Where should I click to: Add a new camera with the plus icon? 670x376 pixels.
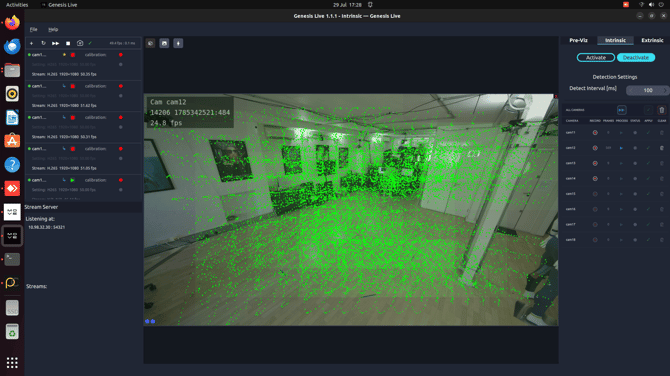point(31,43)
